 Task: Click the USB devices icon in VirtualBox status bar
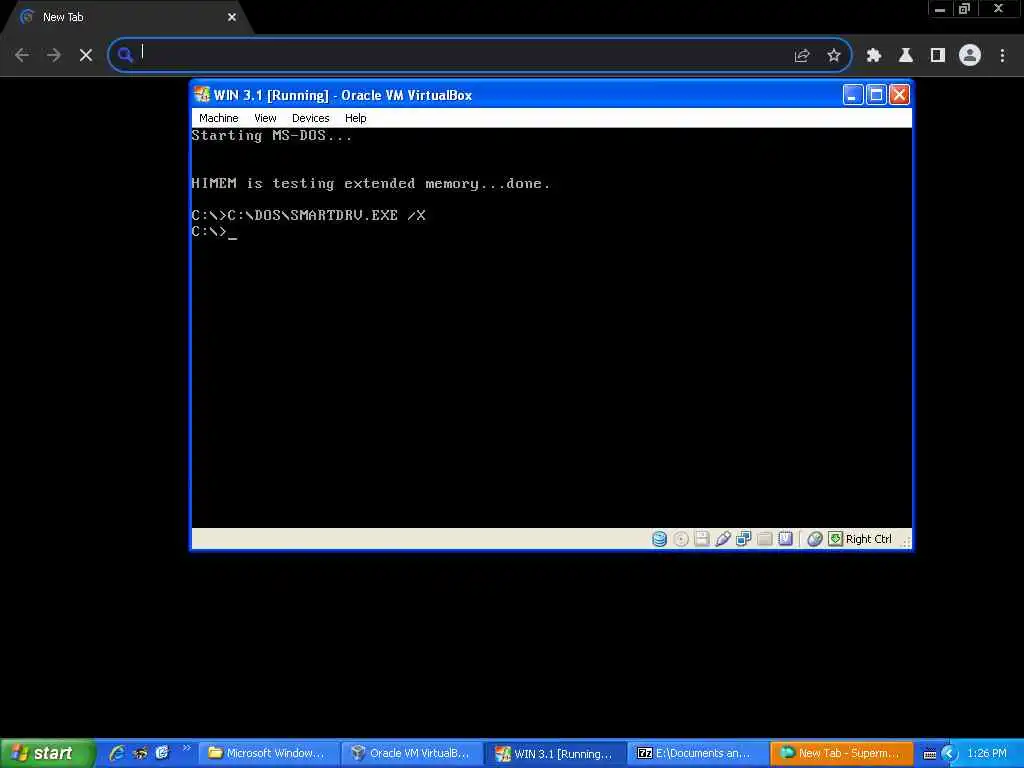[x=722, y=539]
